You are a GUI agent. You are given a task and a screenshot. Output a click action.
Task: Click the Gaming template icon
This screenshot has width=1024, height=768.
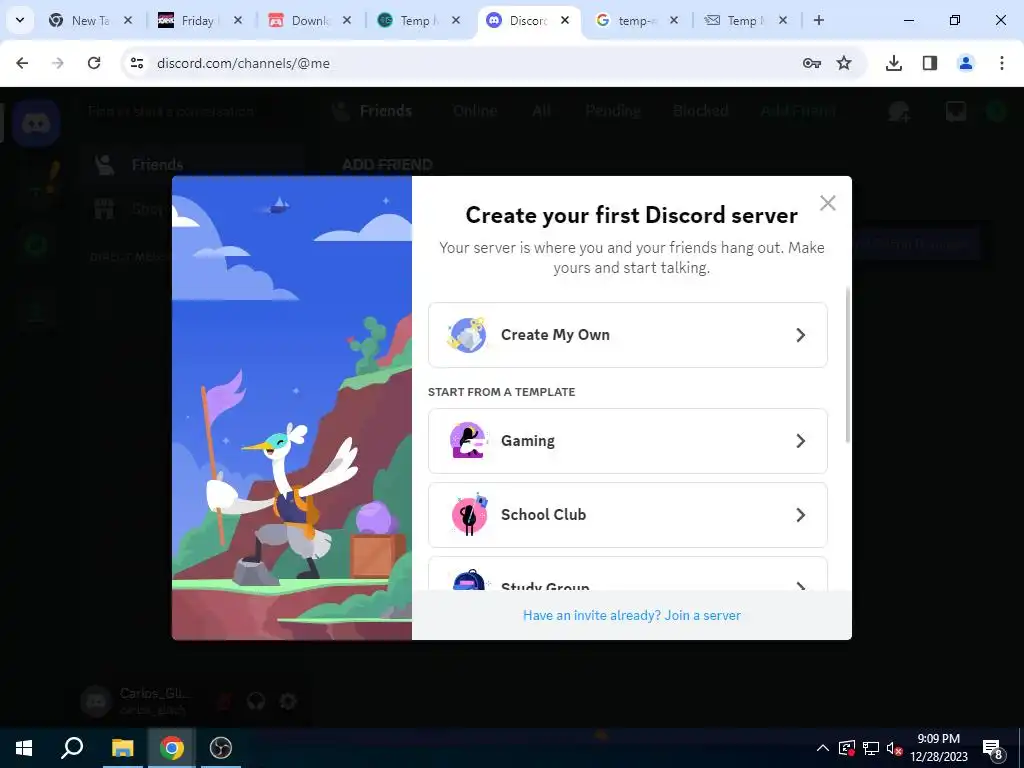coord(468,441)
